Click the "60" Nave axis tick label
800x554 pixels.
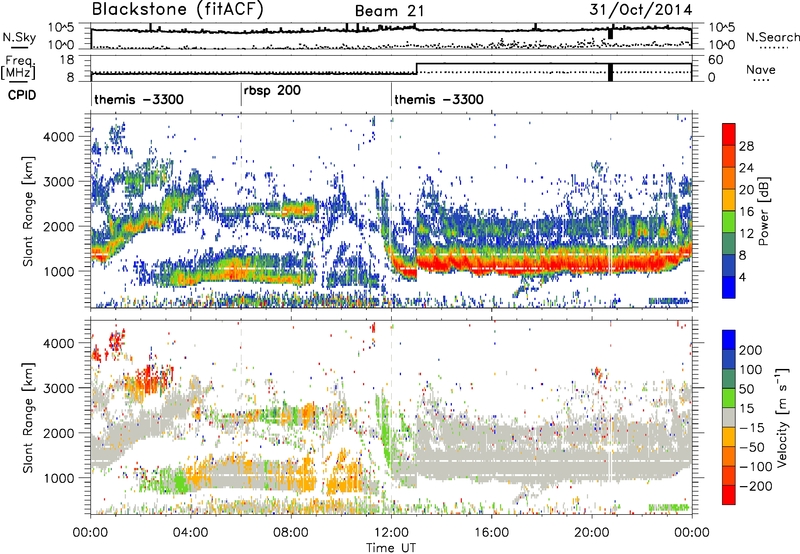pos(716,60)
